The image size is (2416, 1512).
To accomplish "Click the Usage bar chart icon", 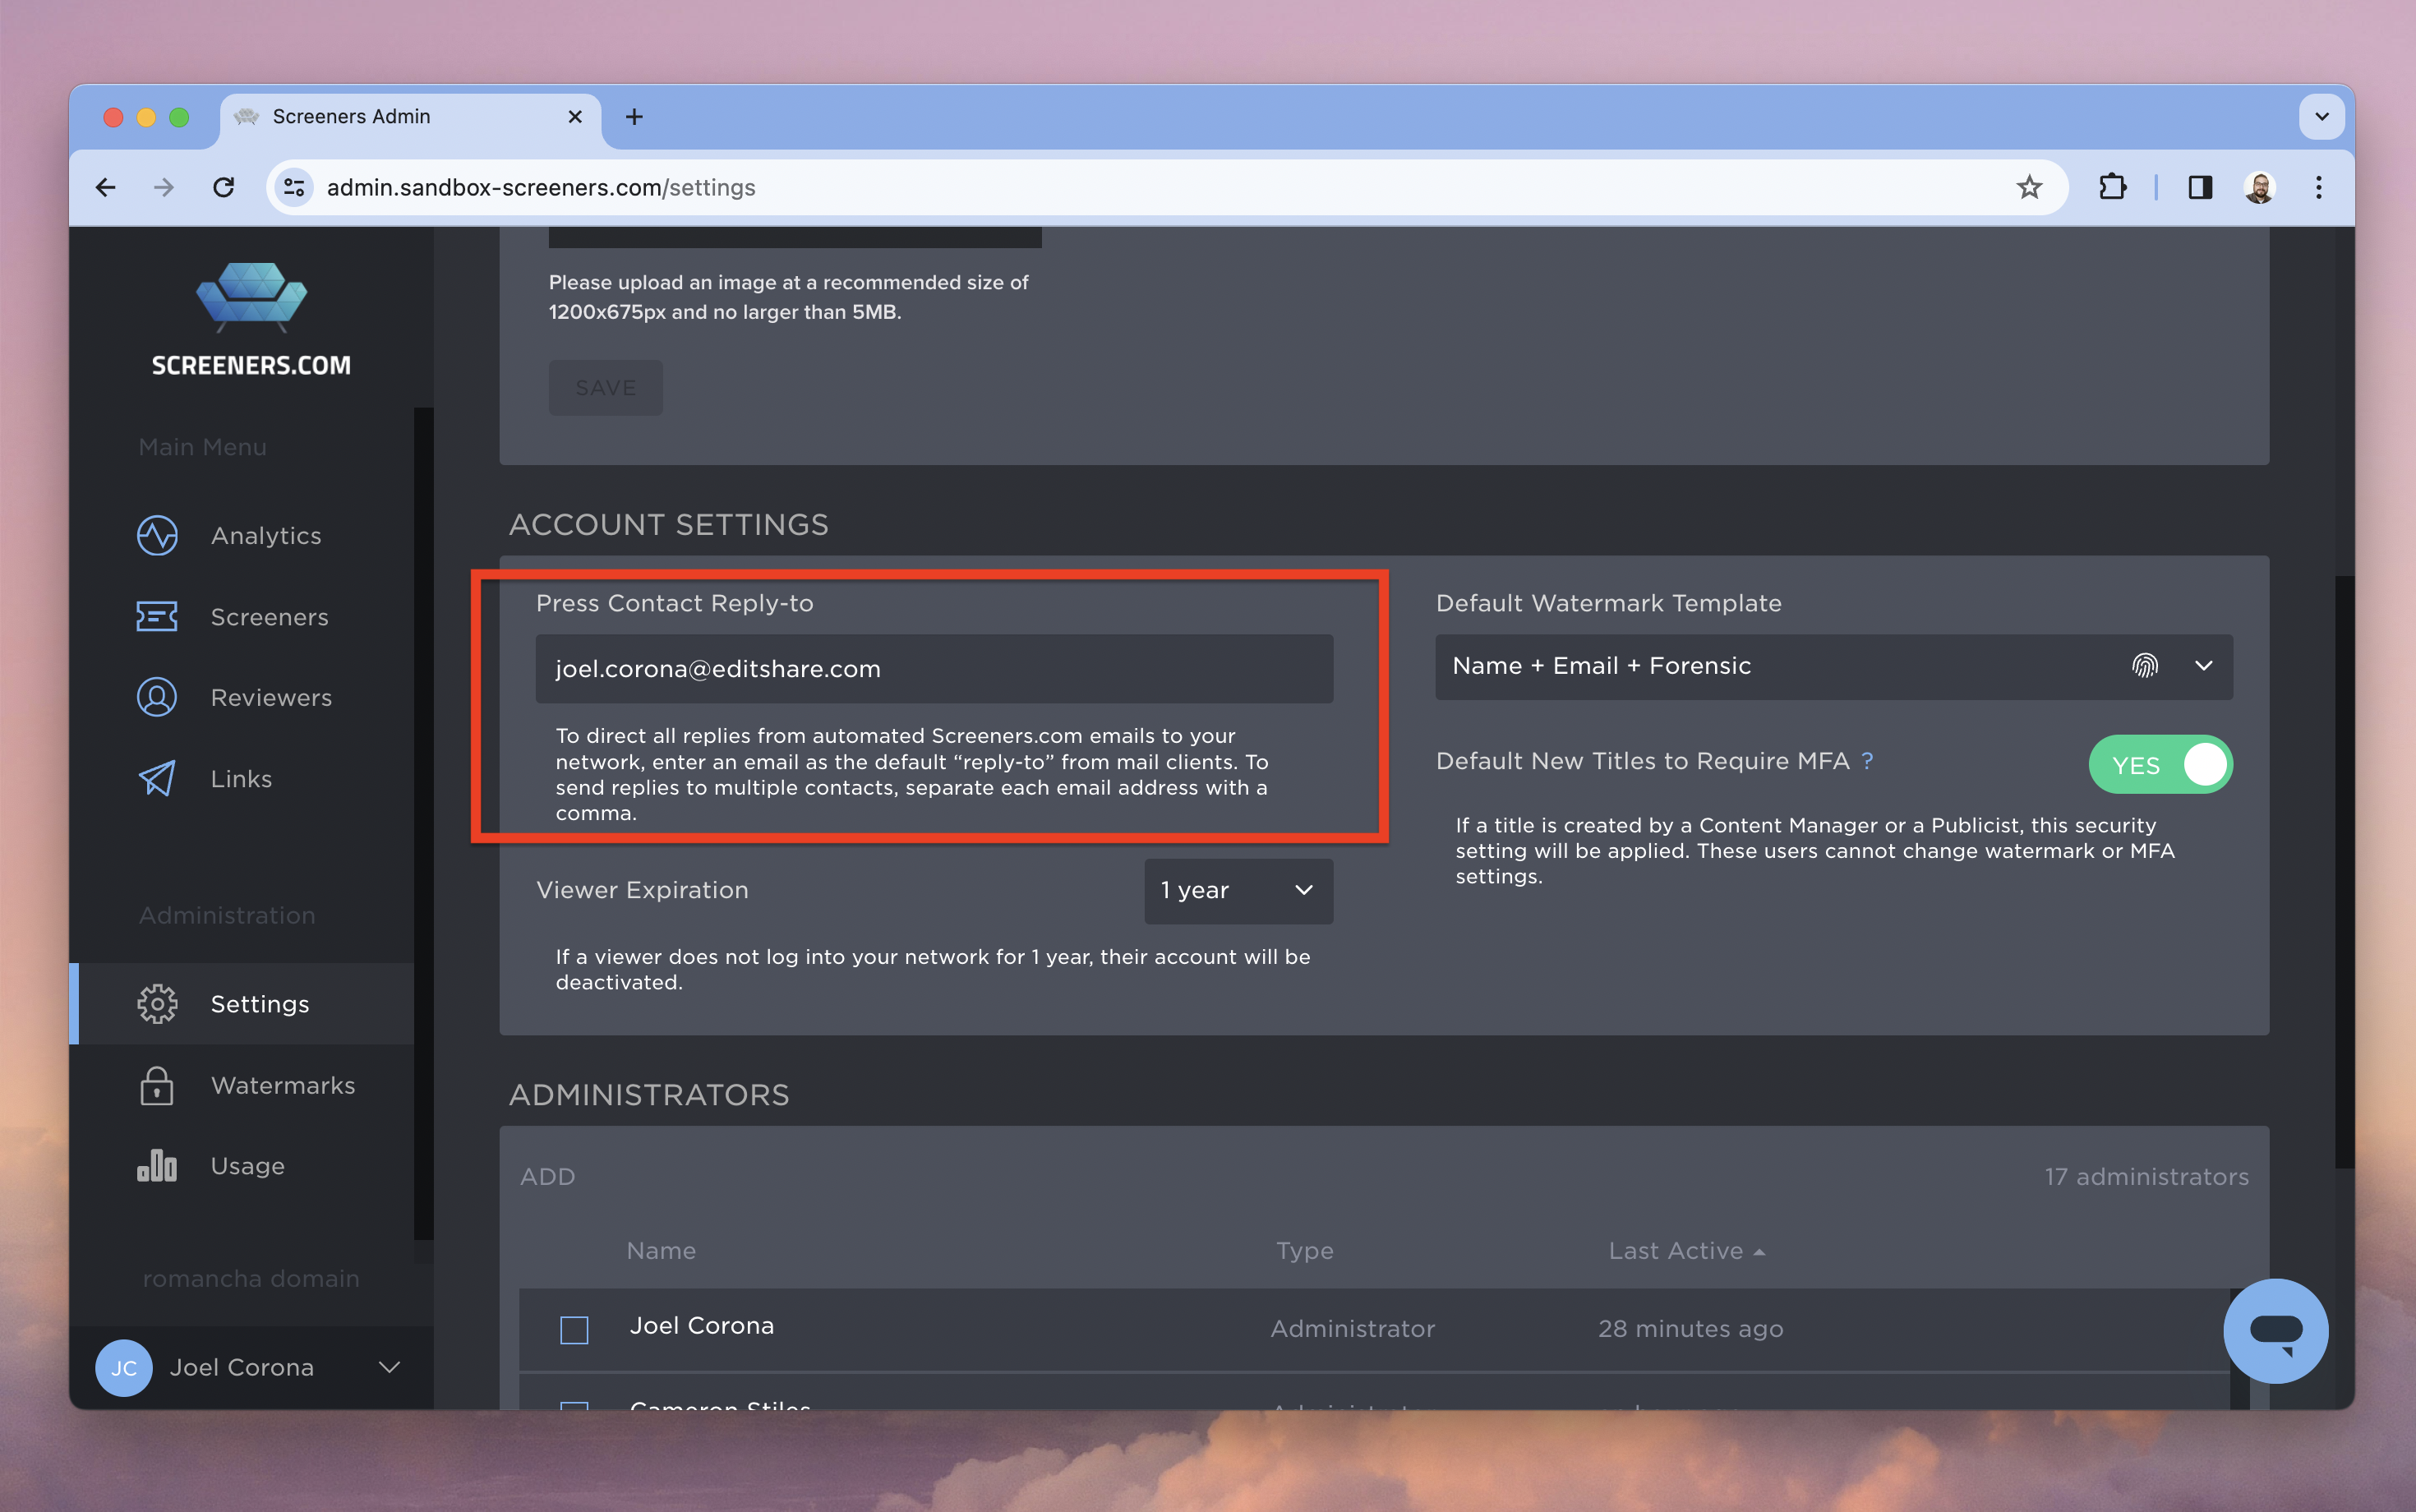I will tap(157, 1166).
